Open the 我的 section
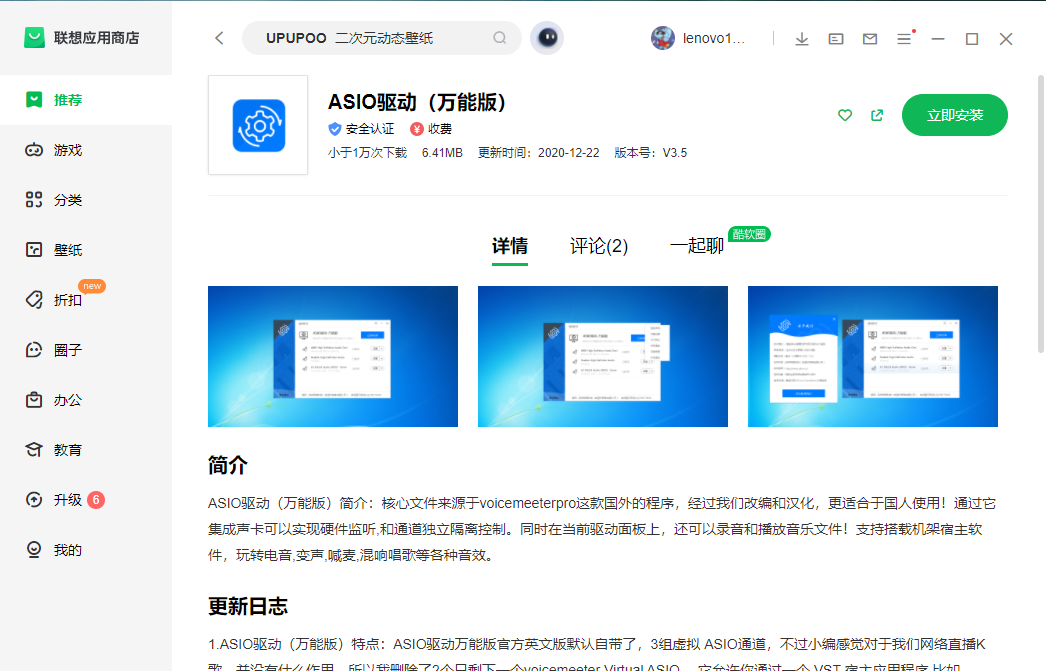This screenshot has width=1046, height=671. pos(86,550)
